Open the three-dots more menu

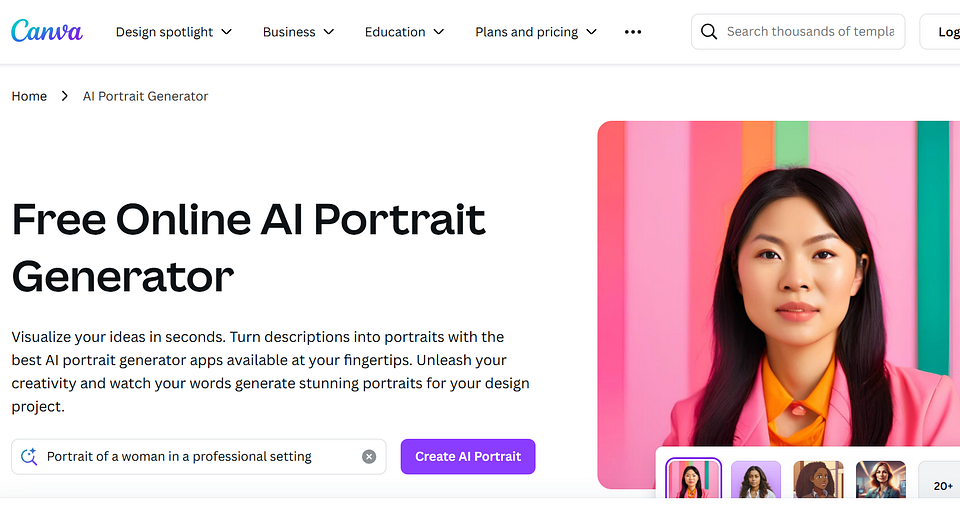coord(632,32)
